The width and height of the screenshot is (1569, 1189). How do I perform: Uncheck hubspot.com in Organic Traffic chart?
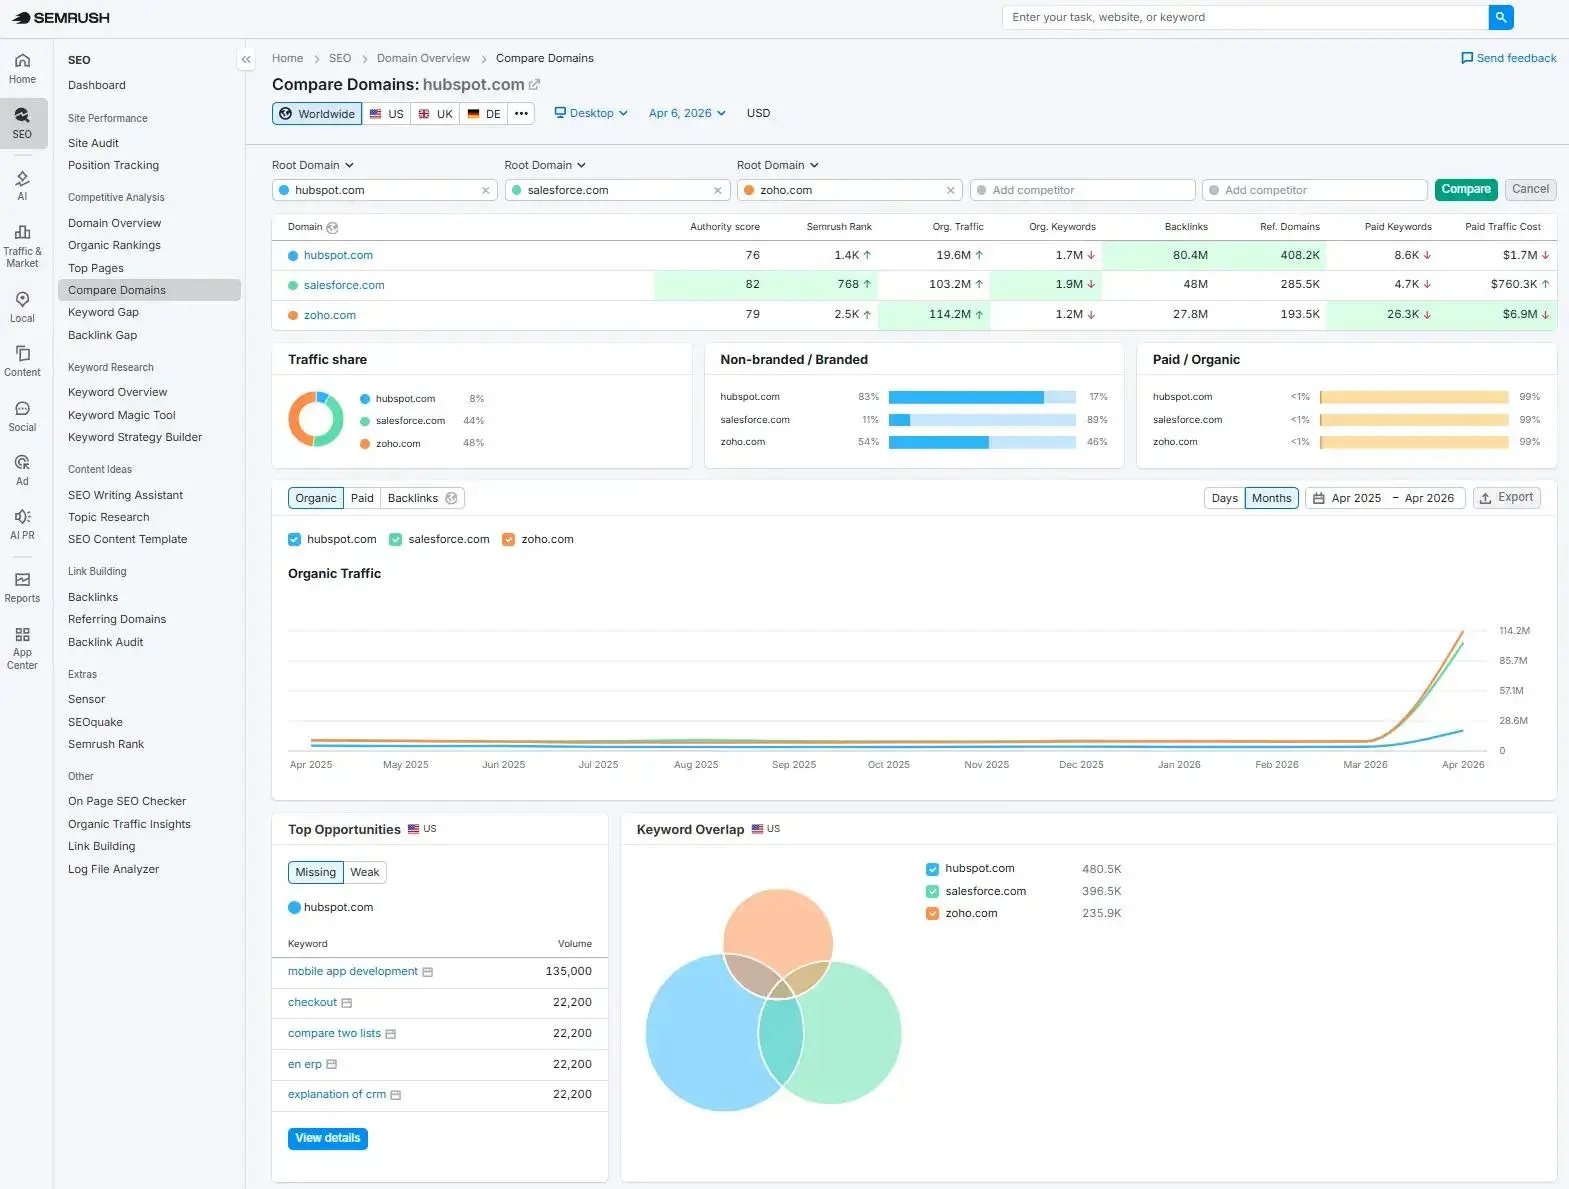[294, 539]
